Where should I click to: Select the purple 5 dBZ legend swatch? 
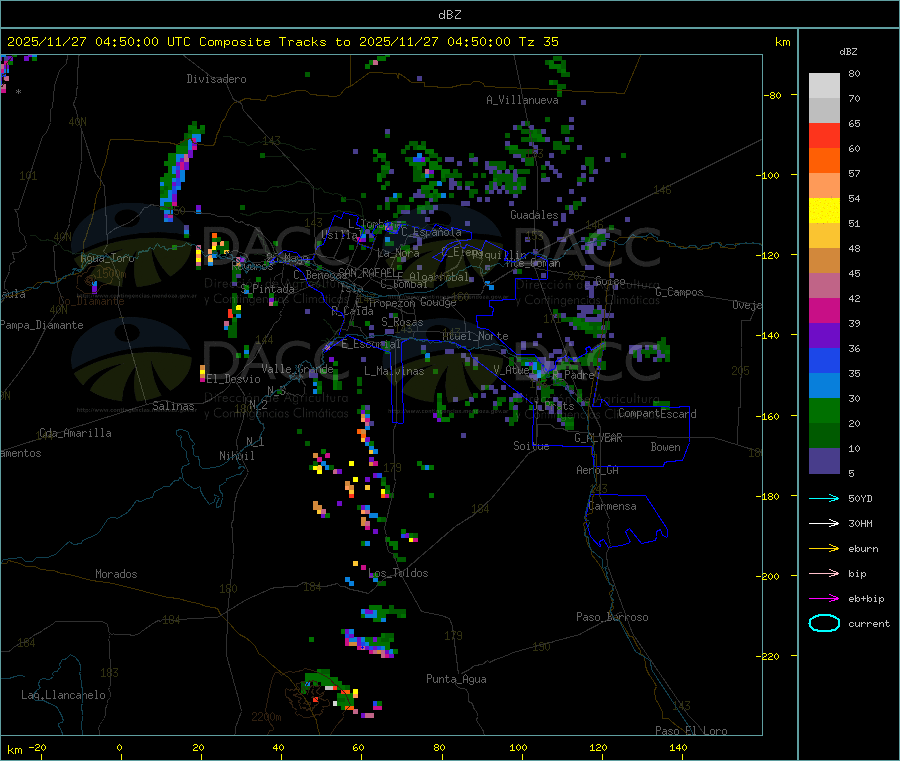(824, 460)
